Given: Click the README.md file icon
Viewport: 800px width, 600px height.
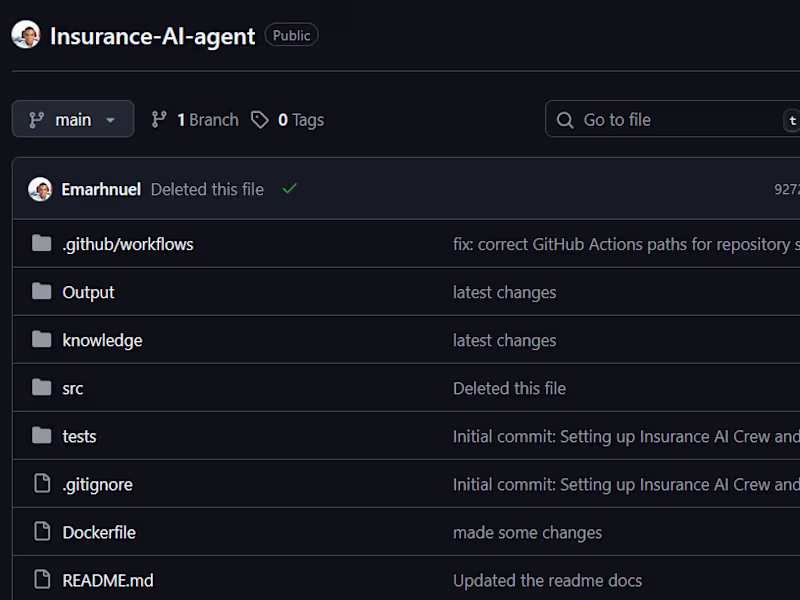Looking at the screenshot, I should 40,580.
